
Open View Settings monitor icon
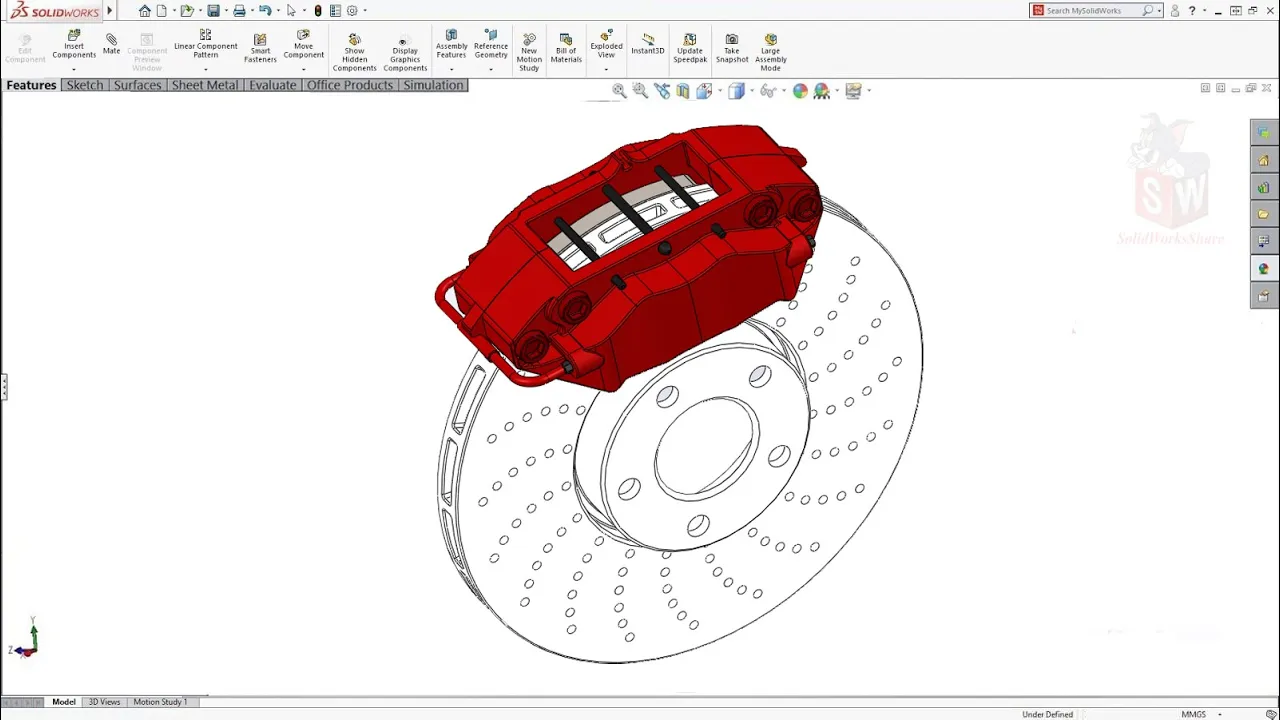coord(853,91)
